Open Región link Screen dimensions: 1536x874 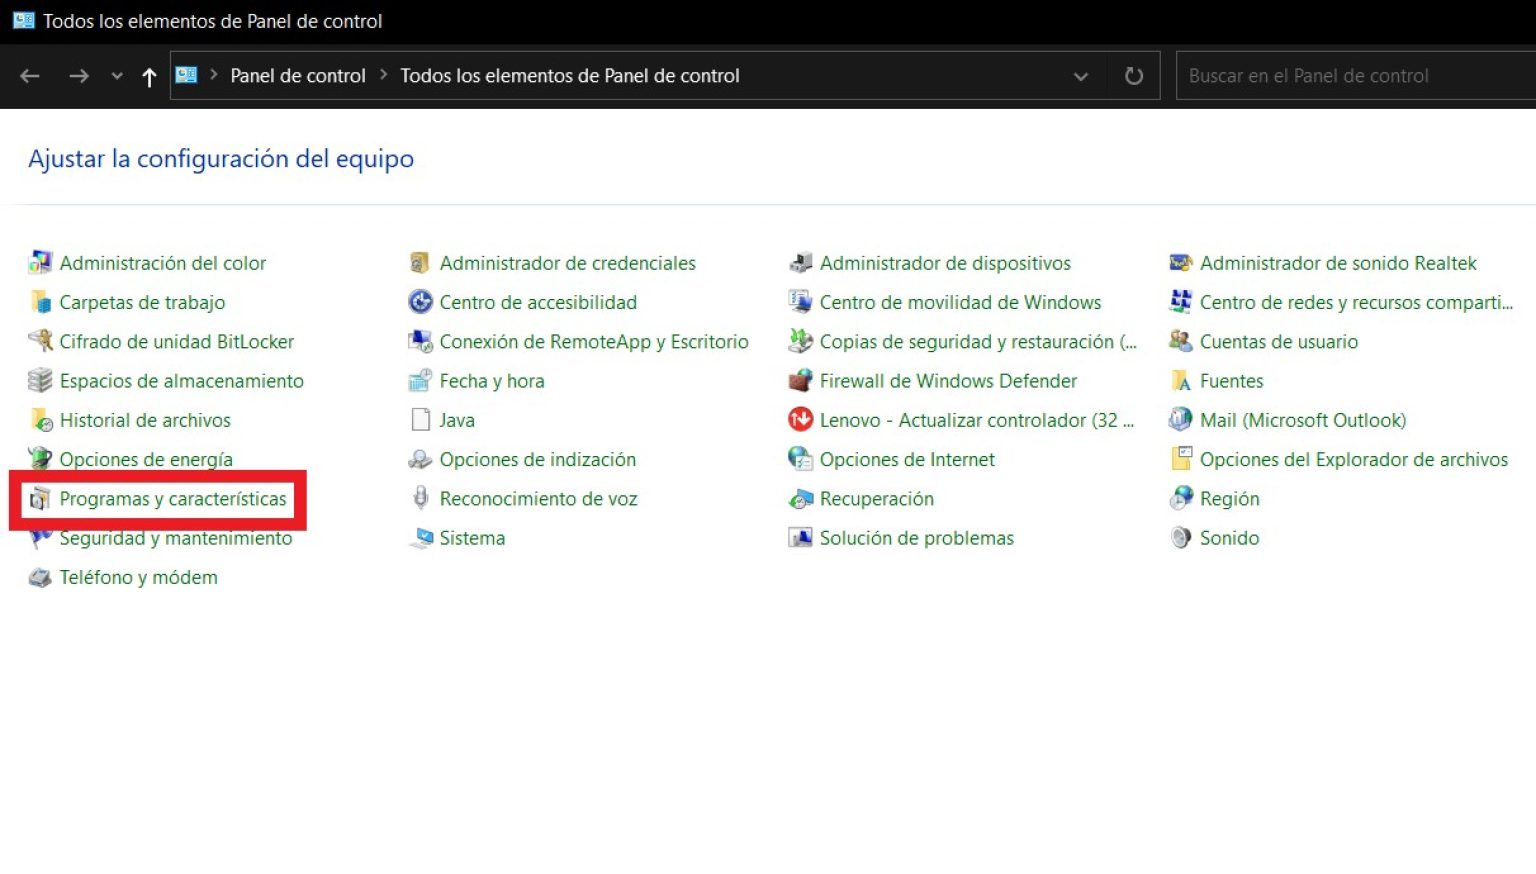[1229, 499]
